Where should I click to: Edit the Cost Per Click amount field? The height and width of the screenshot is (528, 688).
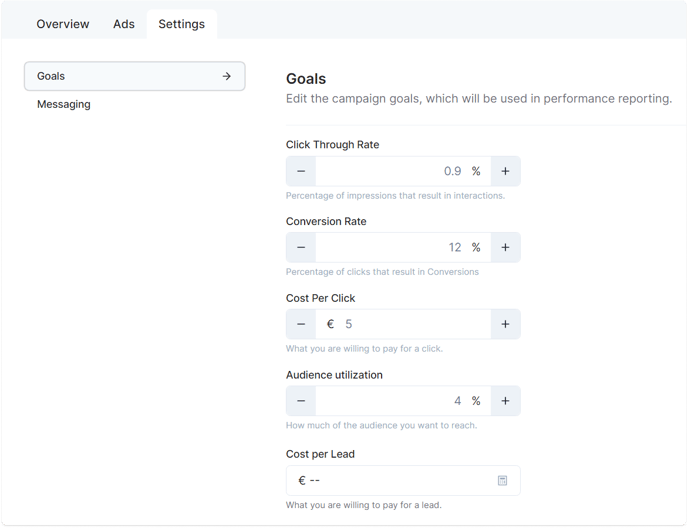click(403, 324)
